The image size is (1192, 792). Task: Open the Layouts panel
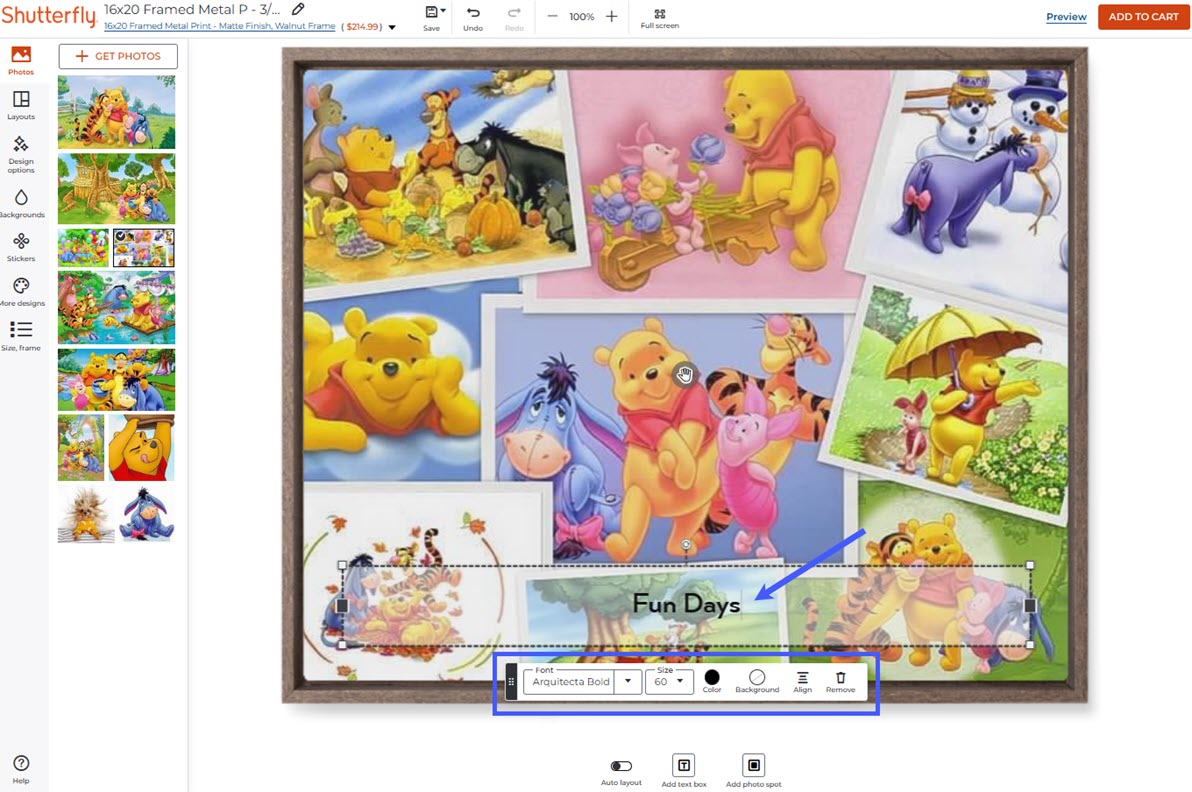21,105
